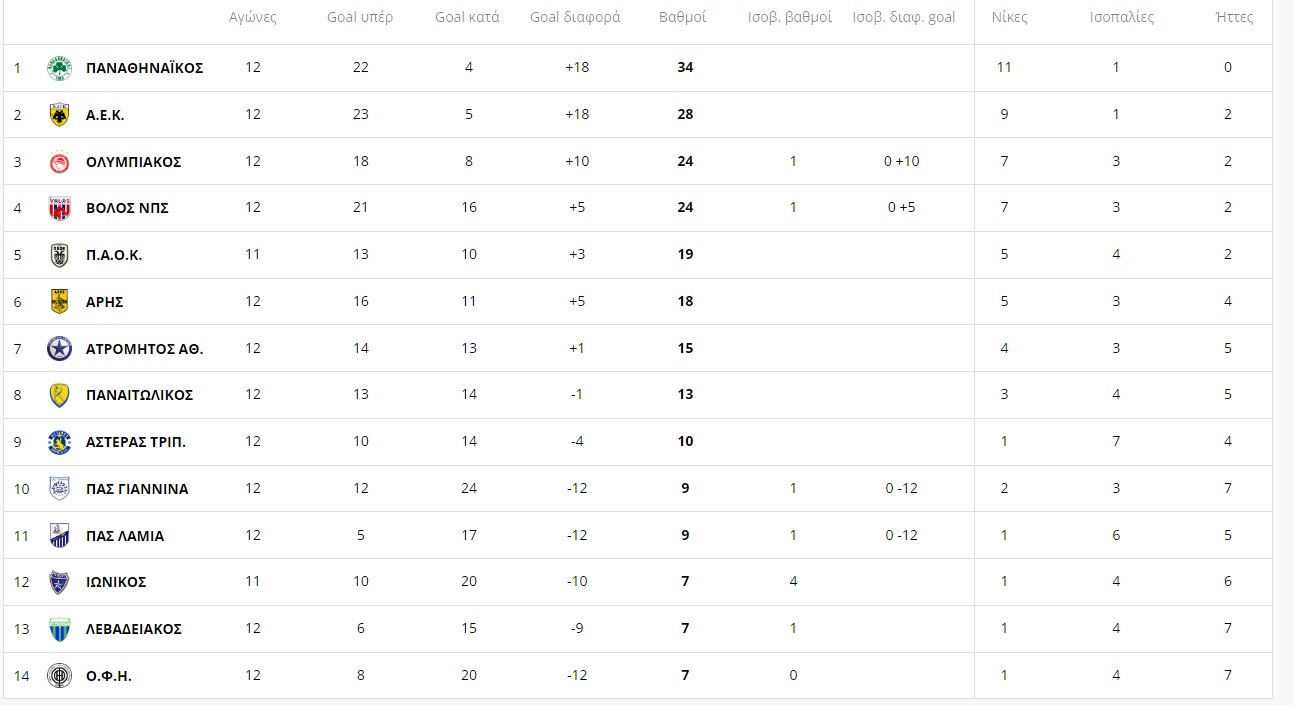Screen dimensions: 1294x705
Task: Click the Αγώνες column header
Action: [x=253, y=17]
